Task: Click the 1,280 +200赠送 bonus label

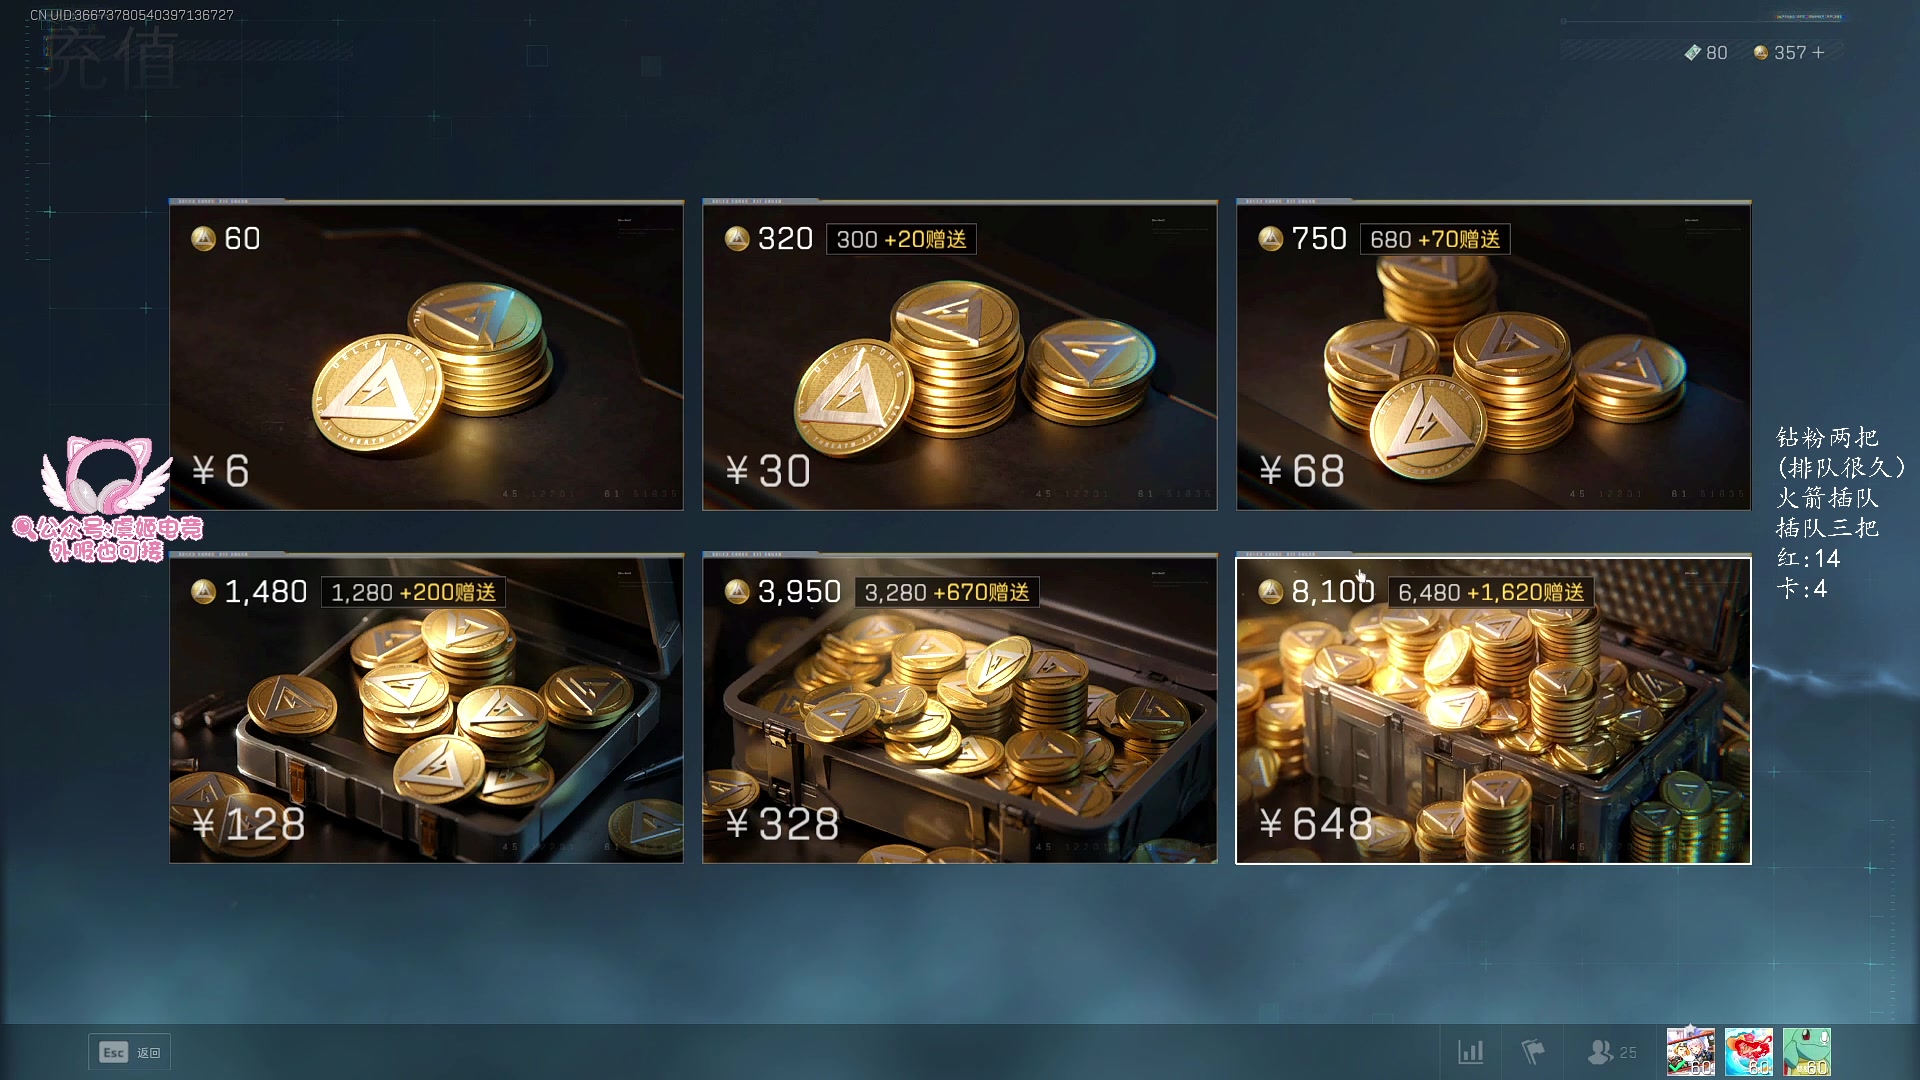Action: tap(413, 592)
